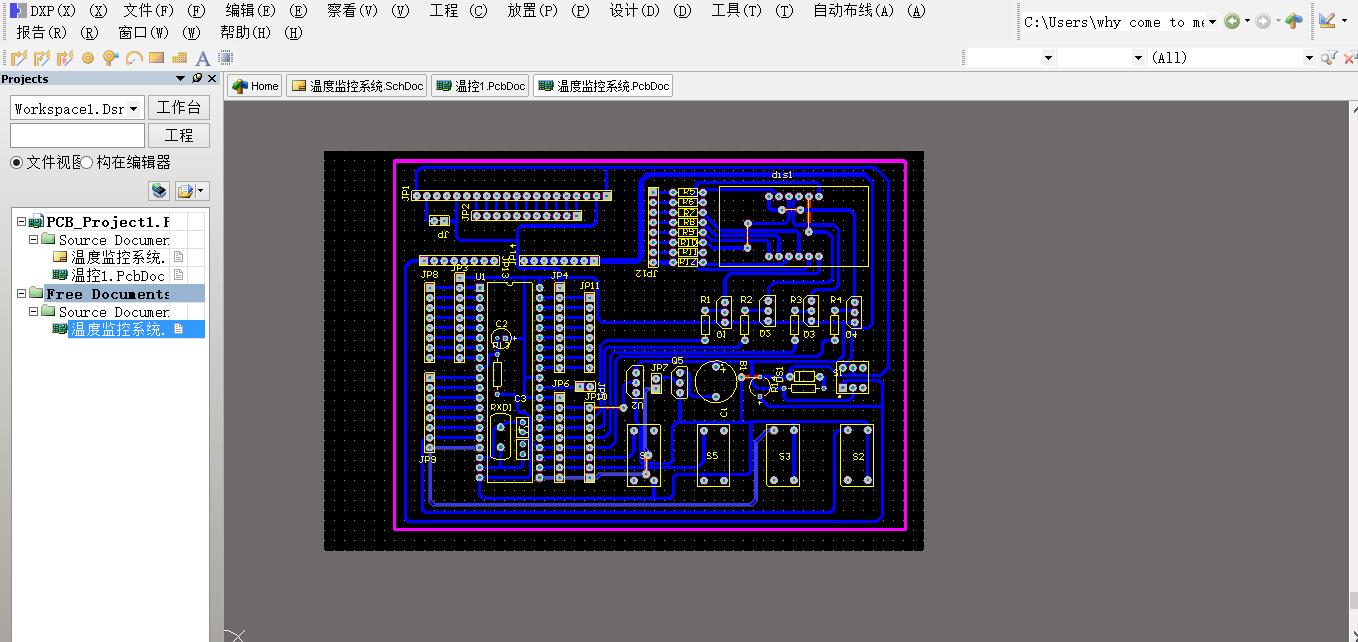Open the 工具(T) menu
The image size is (1358, 642).
pyautogui.click(x=737, y=11)
